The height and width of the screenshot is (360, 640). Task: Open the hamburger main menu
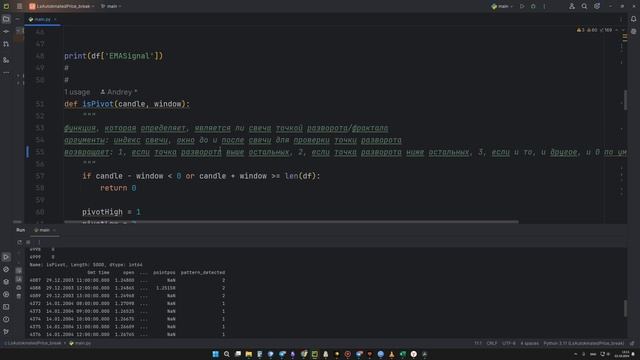[19, 7]
